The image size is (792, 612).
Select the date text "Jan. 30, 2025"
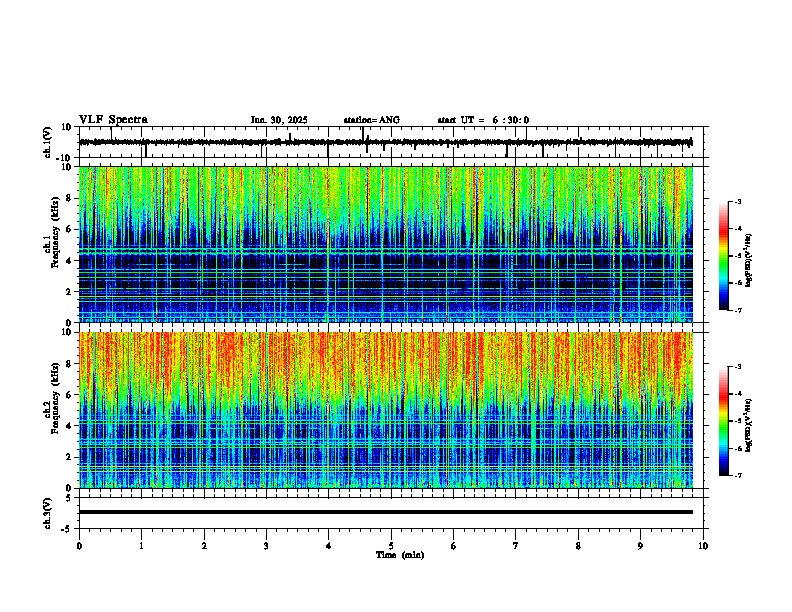click(x=279, y=120)
